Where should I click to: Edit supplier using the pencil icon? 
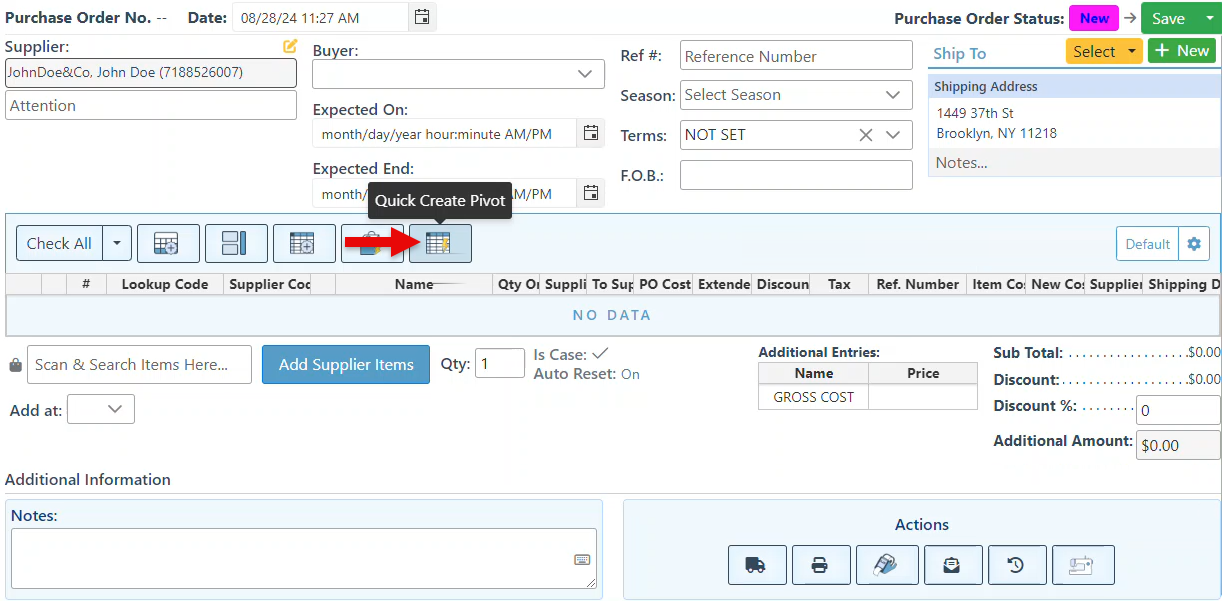pos(290,46)
